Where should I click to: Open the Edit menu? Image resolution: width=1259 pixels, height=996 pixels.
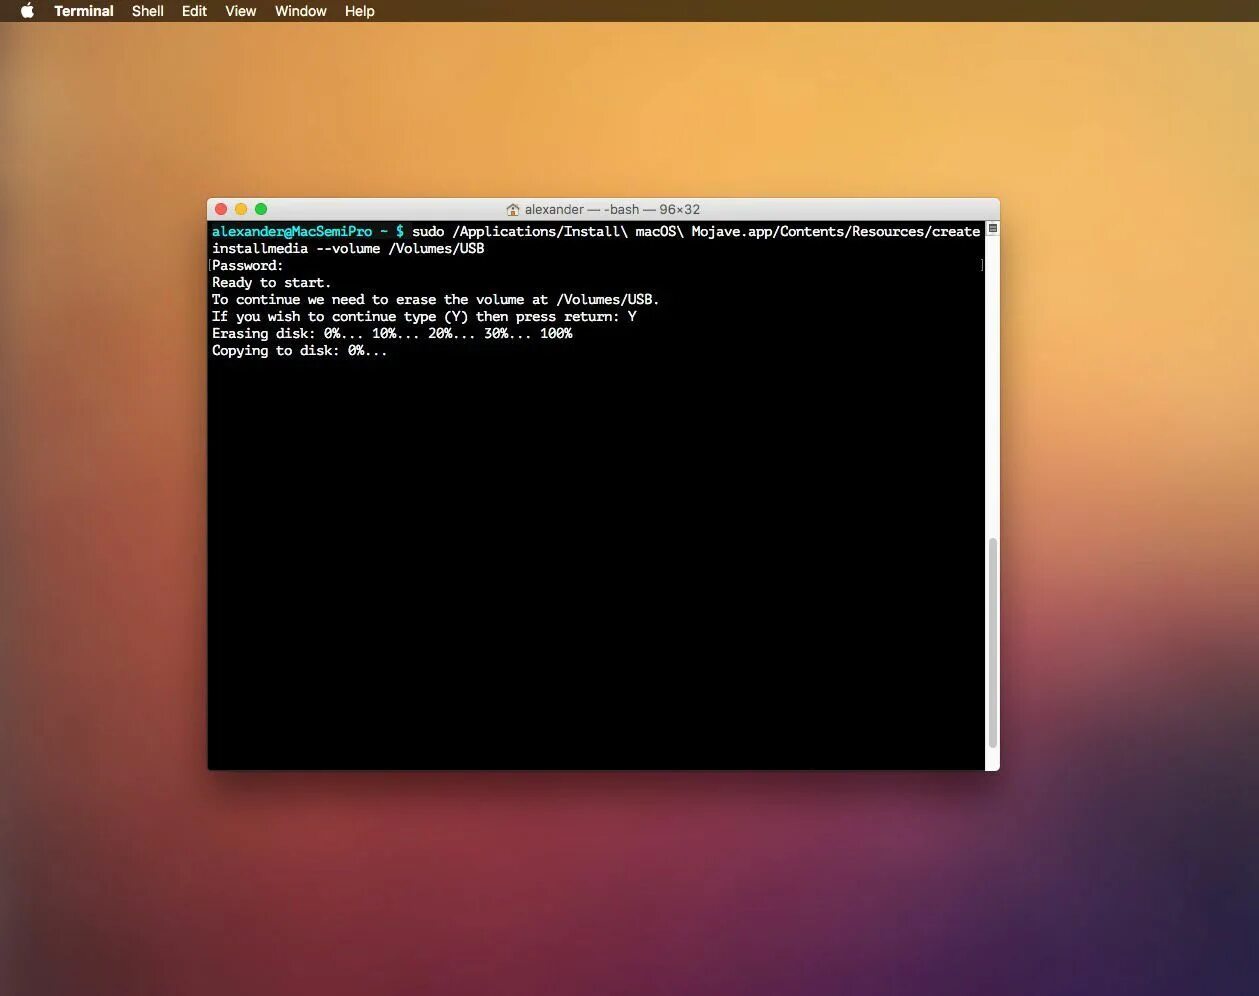click(194, 11)
